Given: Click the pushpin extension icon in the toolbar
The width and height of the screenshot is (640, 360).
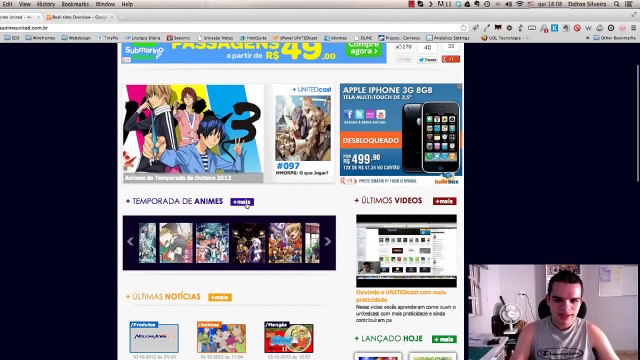Looking at the screenshot, I should tap(476, 28).
